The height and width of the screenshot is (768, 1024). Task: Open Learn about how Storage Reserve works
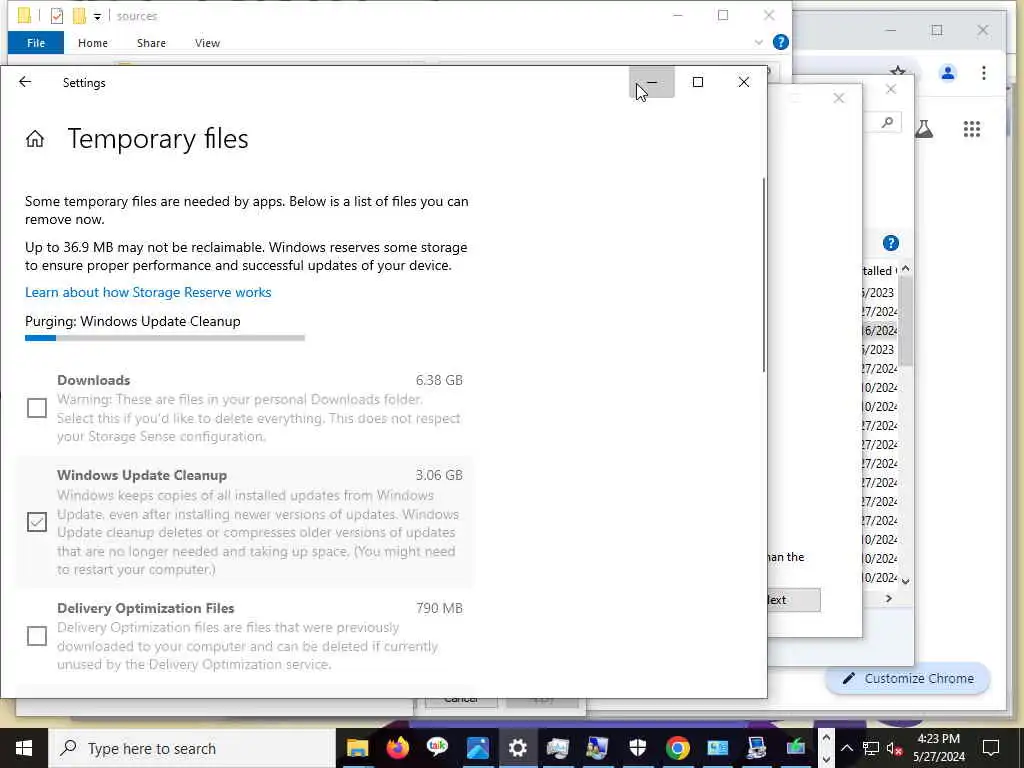[148, 292]
